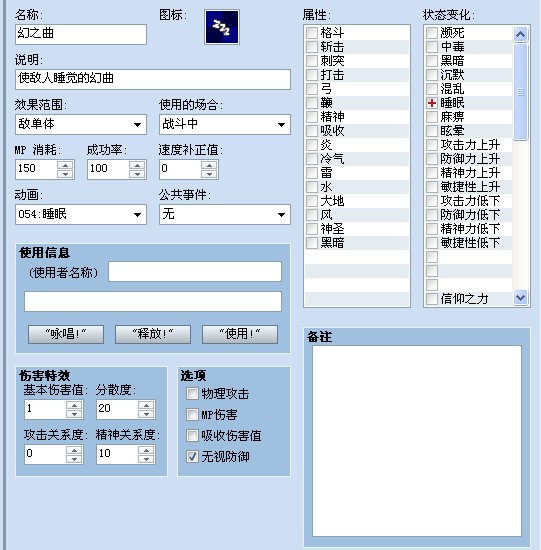Toggle the 睡眠 state change
This screenshot has height=550, width=541.
tap(432, 103)
